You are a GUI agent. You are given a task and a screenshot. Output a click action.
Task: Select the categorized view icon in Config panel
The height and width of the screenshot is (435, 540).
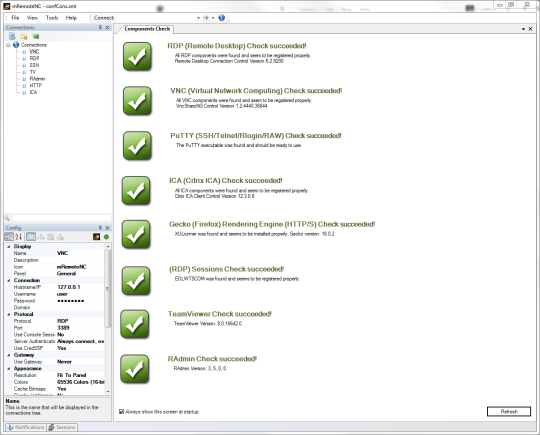coord(9,237)
